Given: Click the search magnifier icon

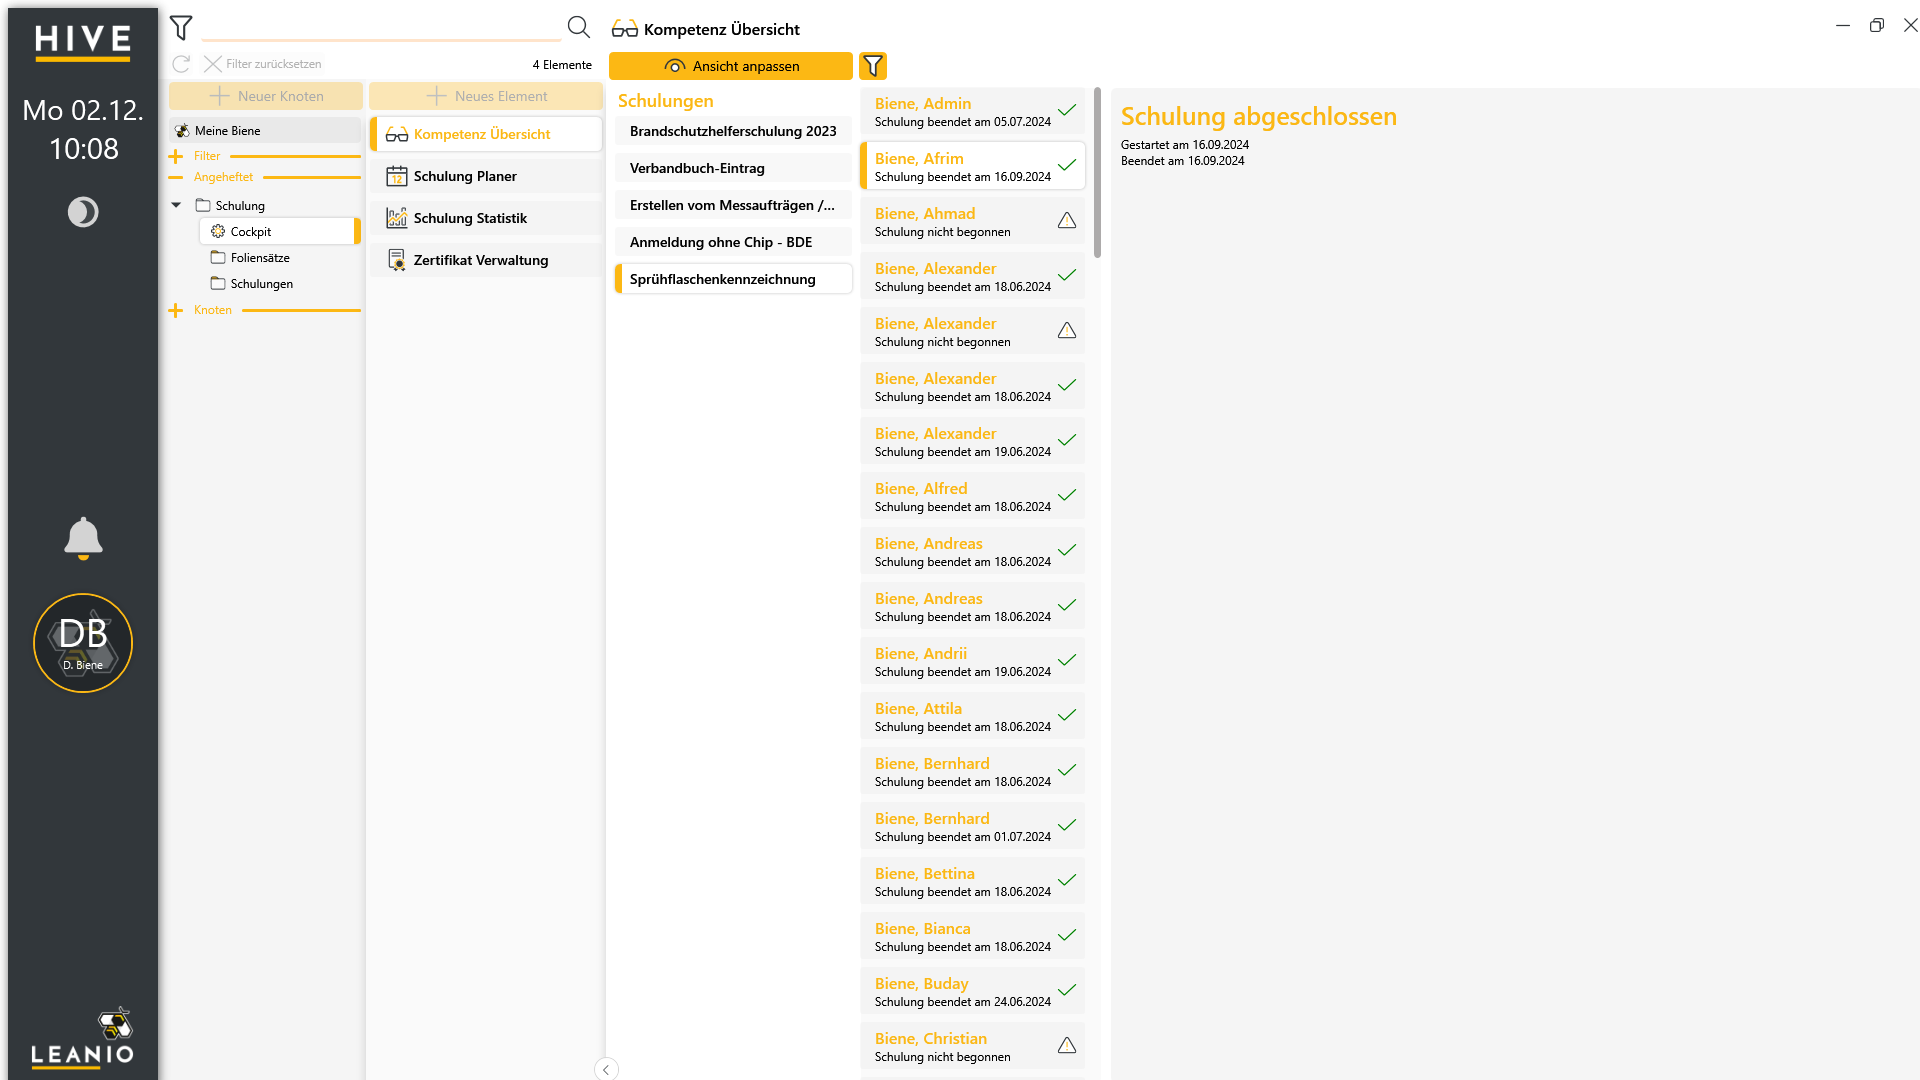Looking at the screenshot, I should click(x=579, y=27).
